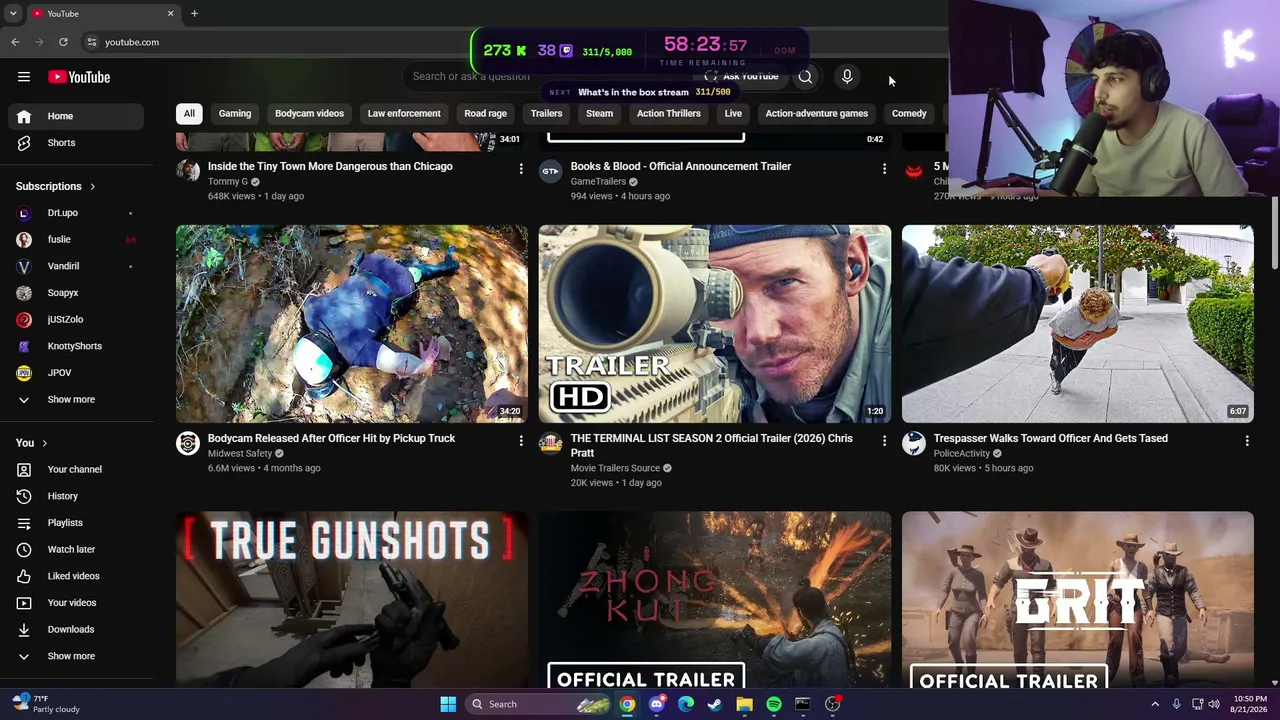
Task: Select the Gaming filter chip
Action: tap(235, 113)
